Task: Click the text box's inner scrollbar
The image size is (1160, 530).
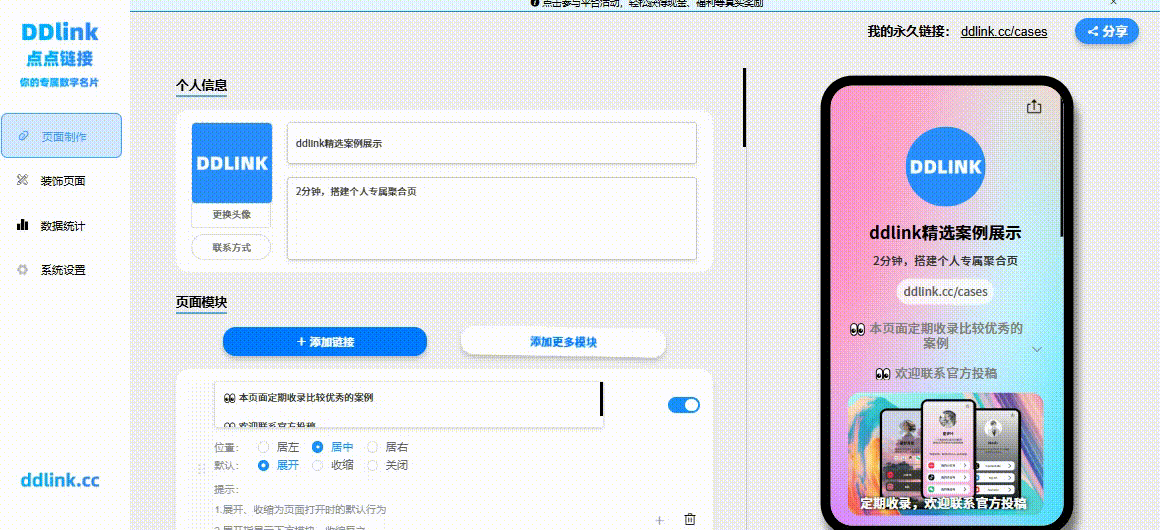Action: pos(601,399)
